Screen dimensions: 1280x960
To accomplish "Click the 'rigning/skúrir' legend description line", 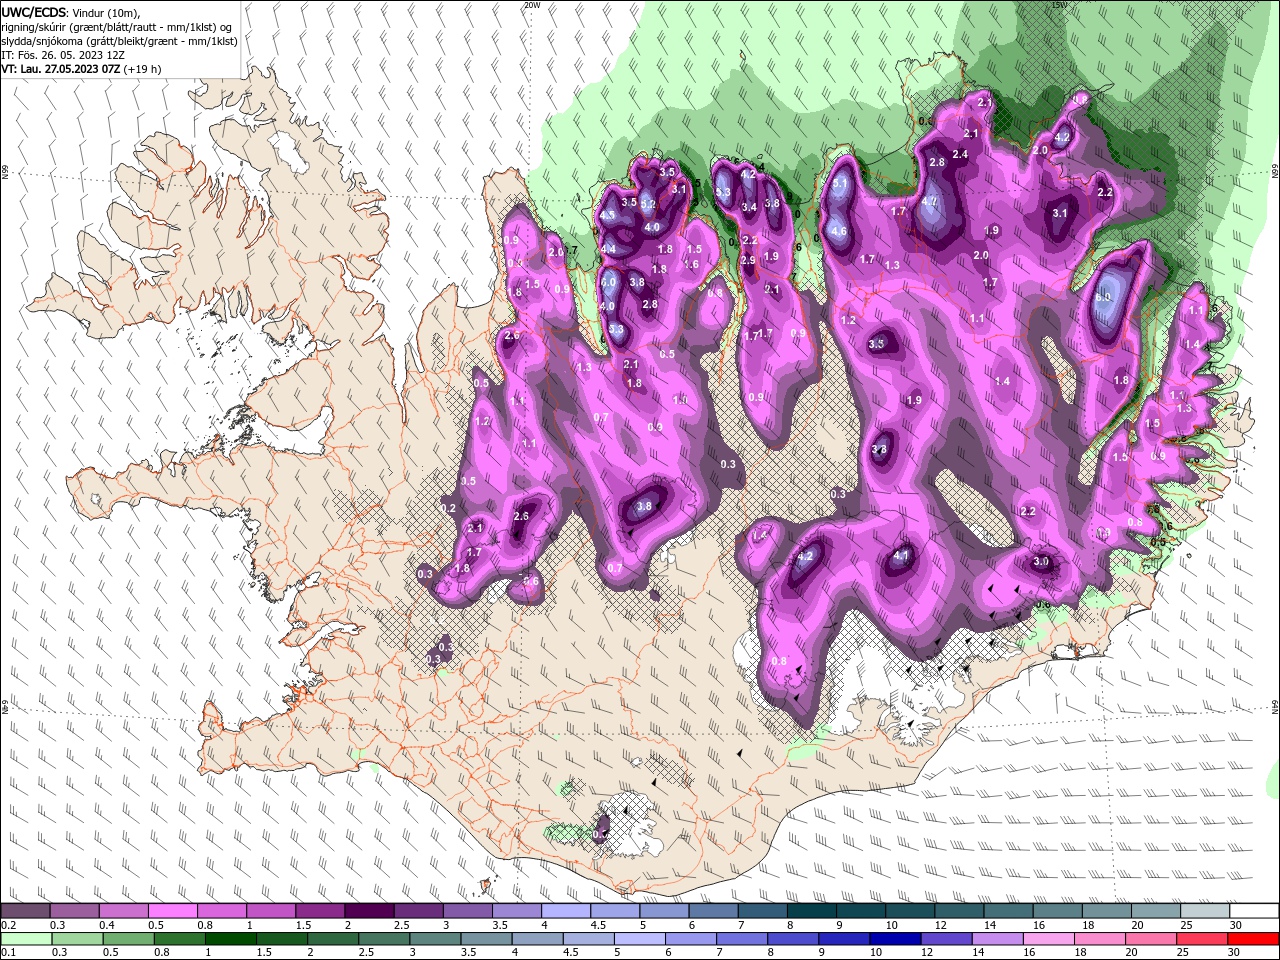I will point(117,26).
